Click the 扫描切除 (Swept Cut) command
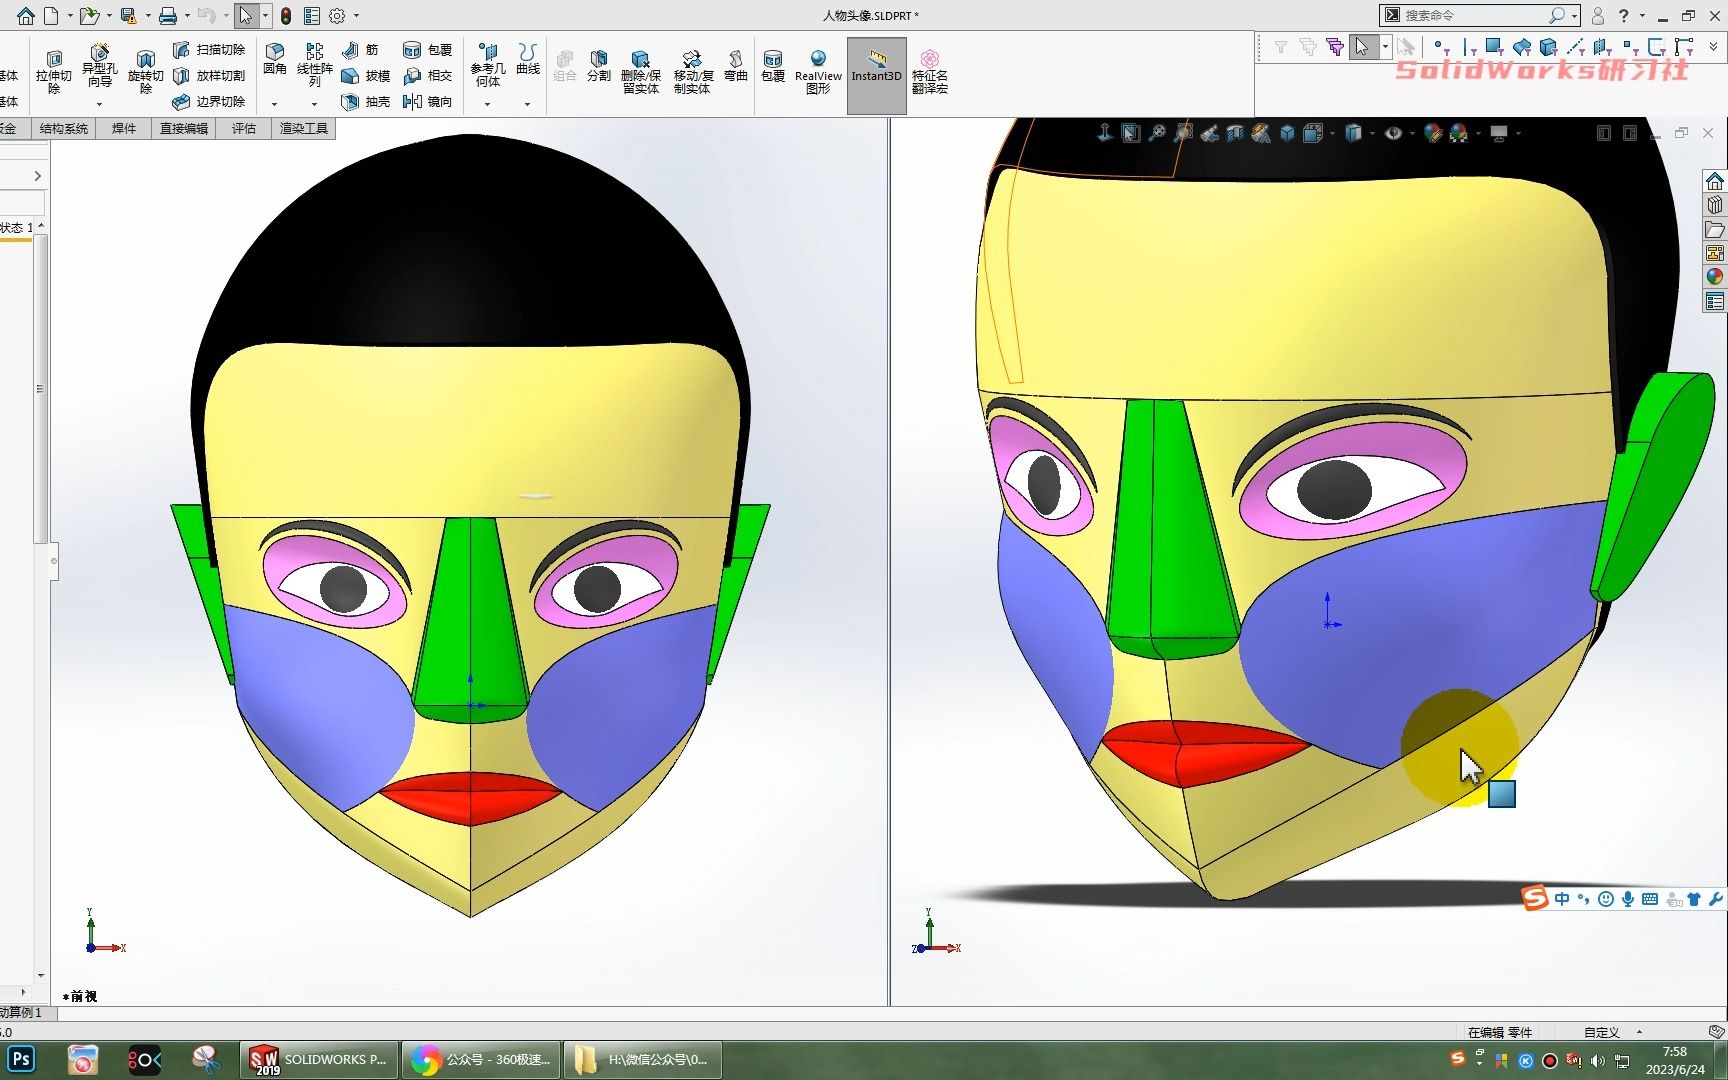 tap(209, 49)
